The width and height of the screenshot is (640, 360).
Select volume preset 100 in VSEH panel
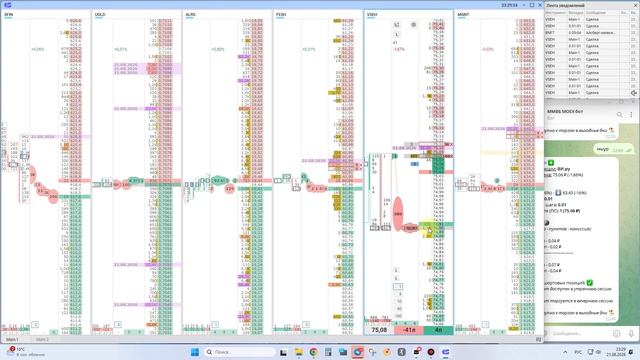tap(398, 316)
